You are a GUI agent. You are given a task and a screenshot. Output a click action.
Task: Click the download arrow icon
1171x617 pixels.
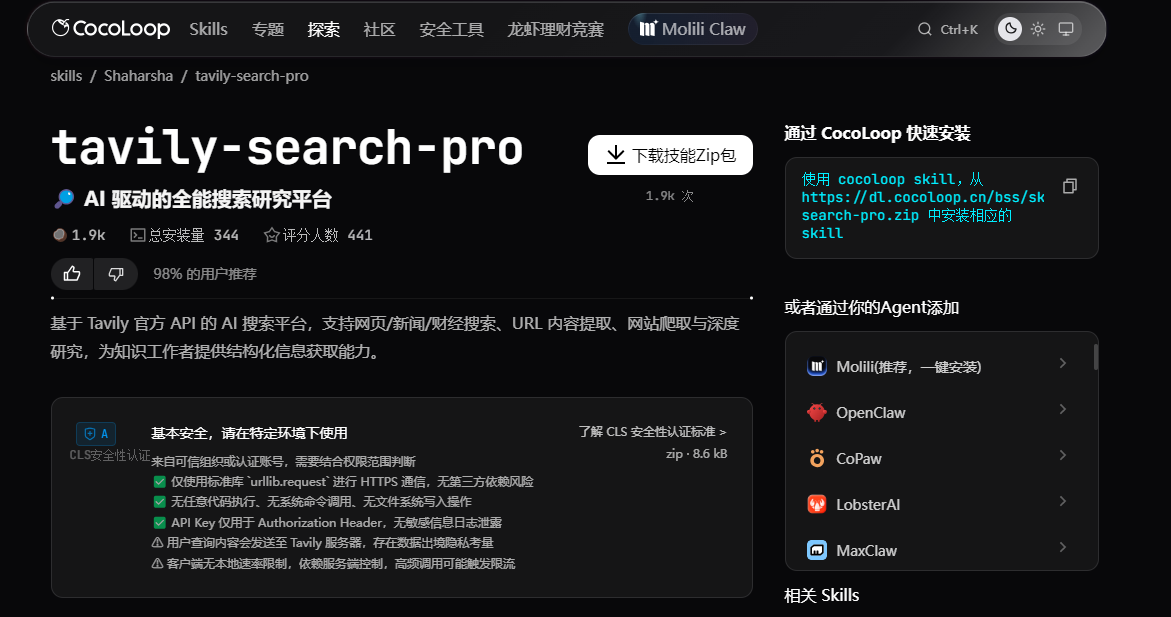click(x=615, y=155)
